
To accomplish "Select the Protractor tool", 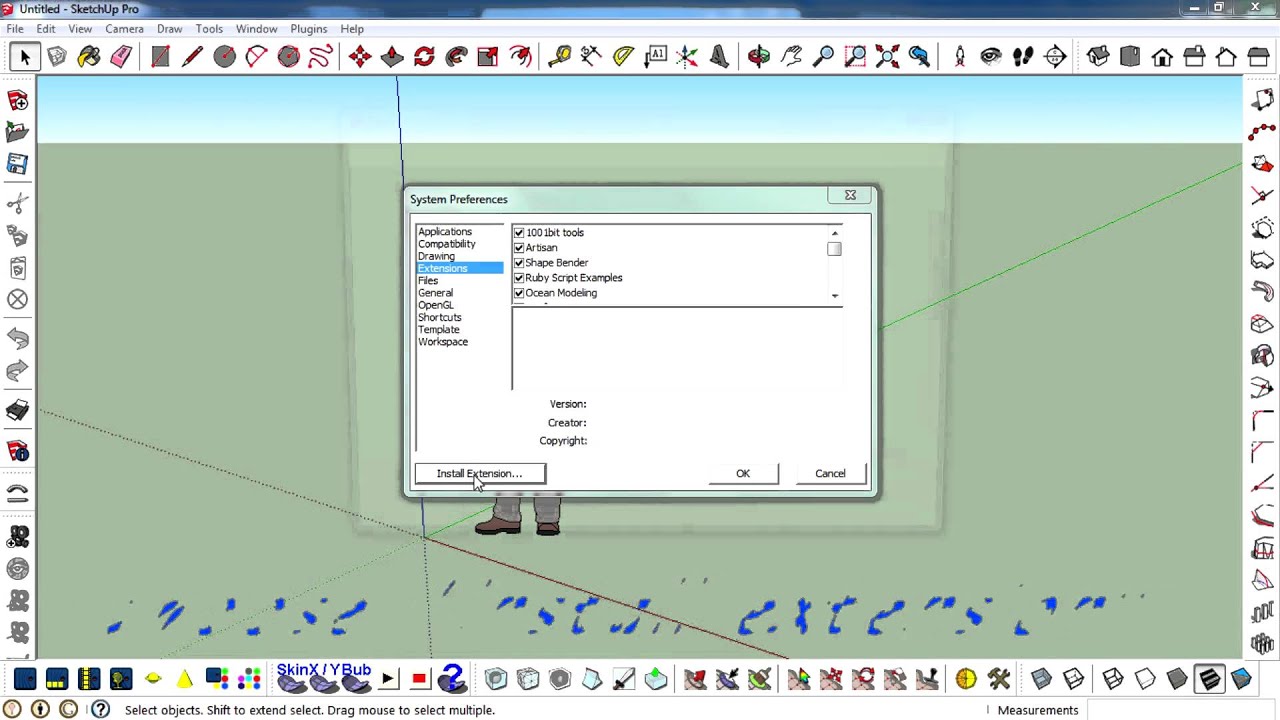I will (x=623, y=57).
